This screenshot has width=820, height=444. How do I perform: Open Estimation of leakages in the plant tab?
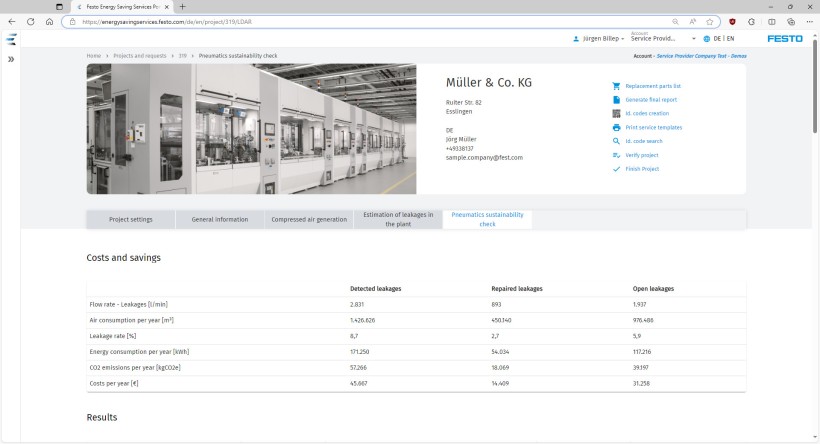[x=398, y=219]
